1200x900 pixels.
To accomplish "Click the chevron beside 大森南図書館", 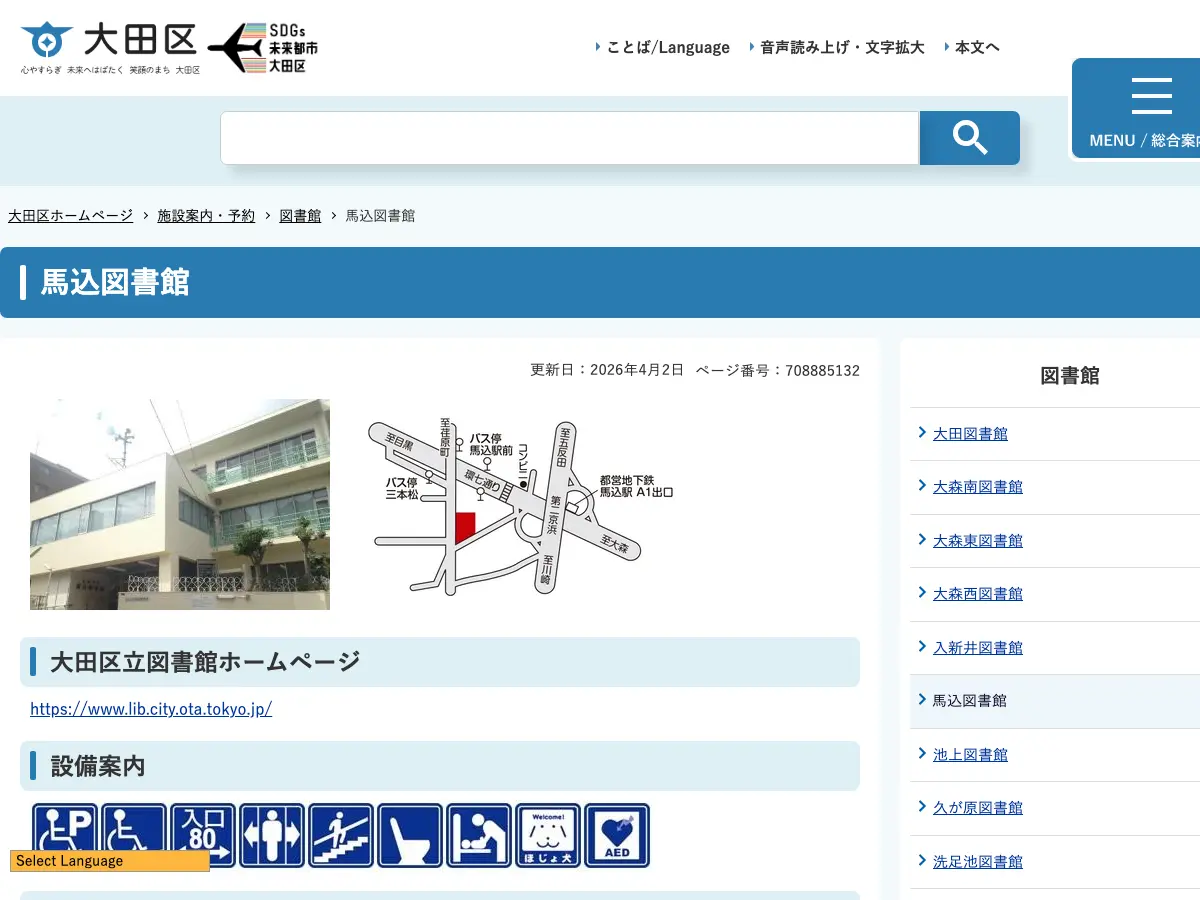I will point(922,485).
